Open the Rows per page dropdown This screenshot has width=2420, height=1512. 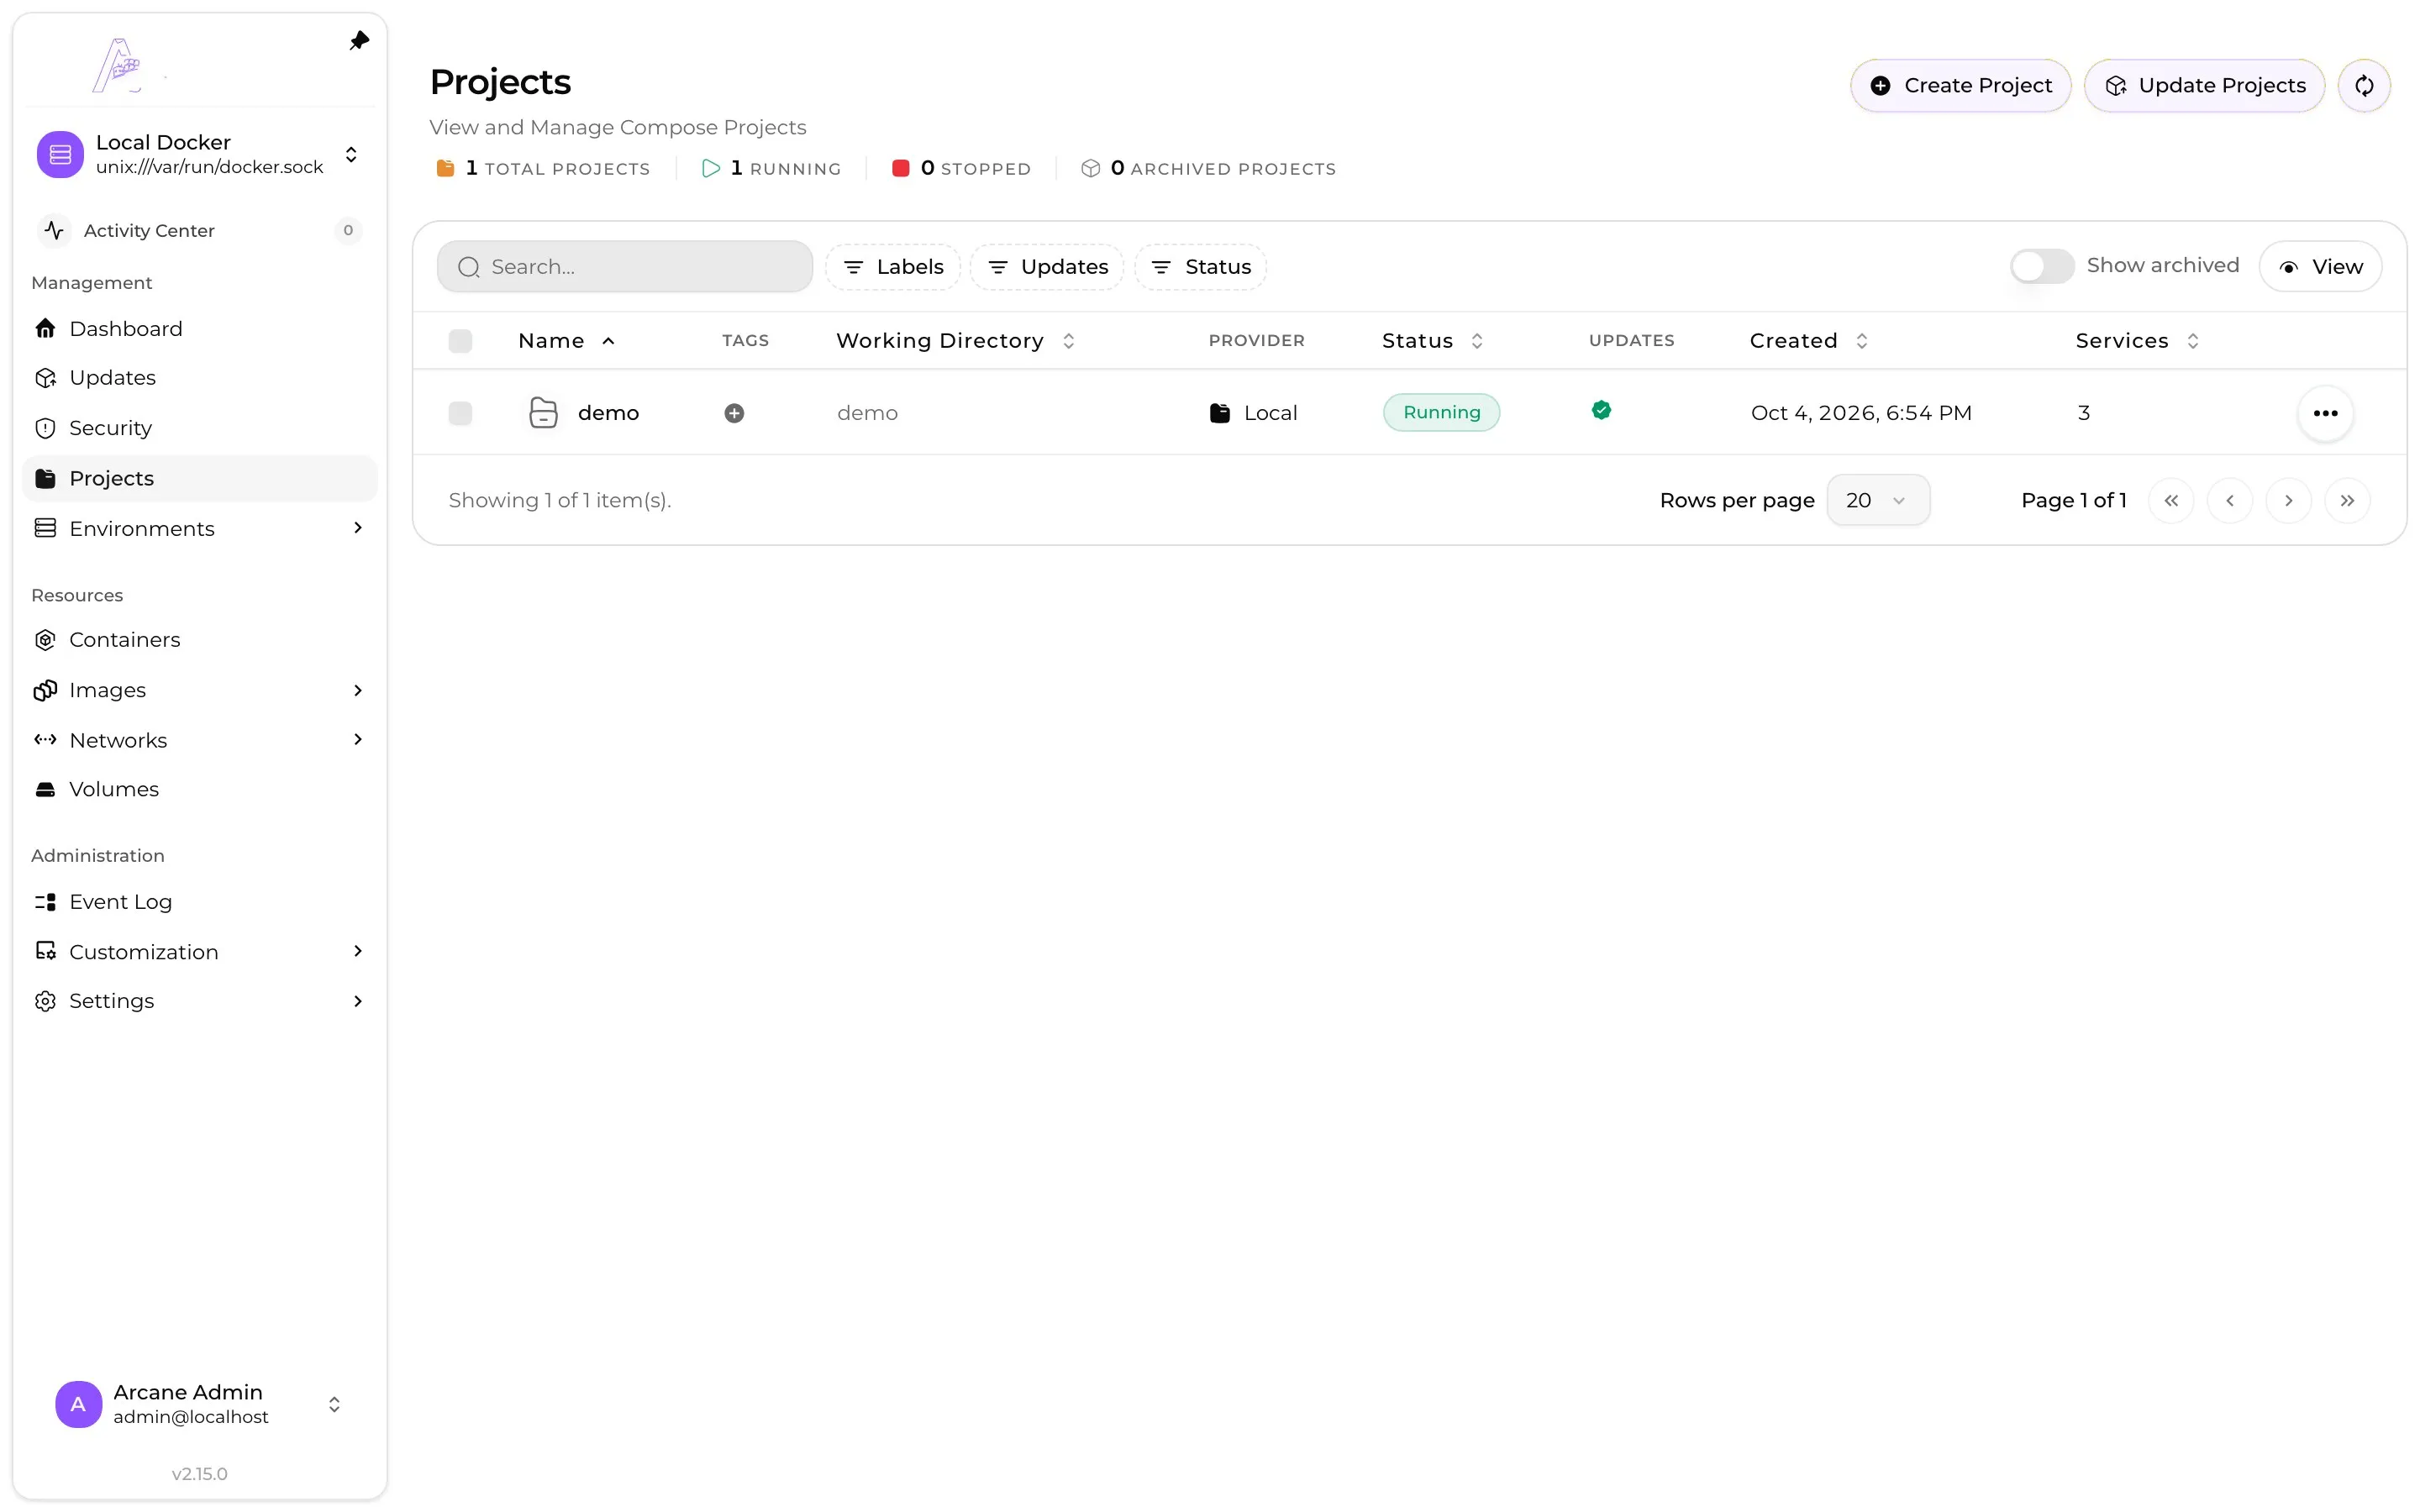(1877, 500)
